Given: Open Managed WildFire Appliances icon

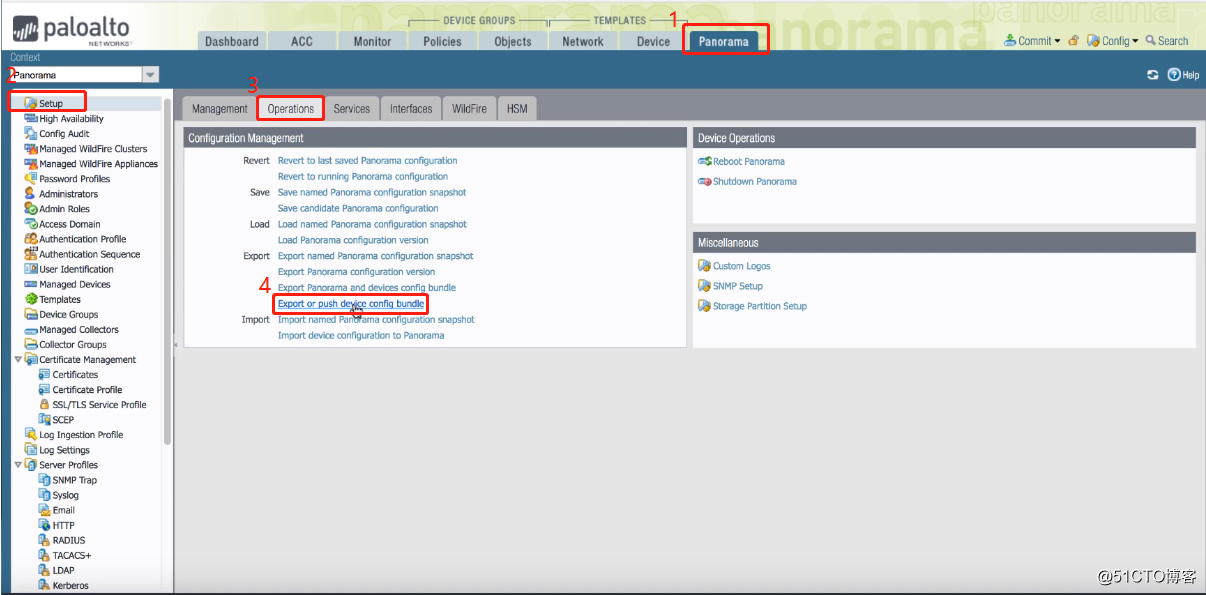Looking at the screenshot, I should [31, 164].
